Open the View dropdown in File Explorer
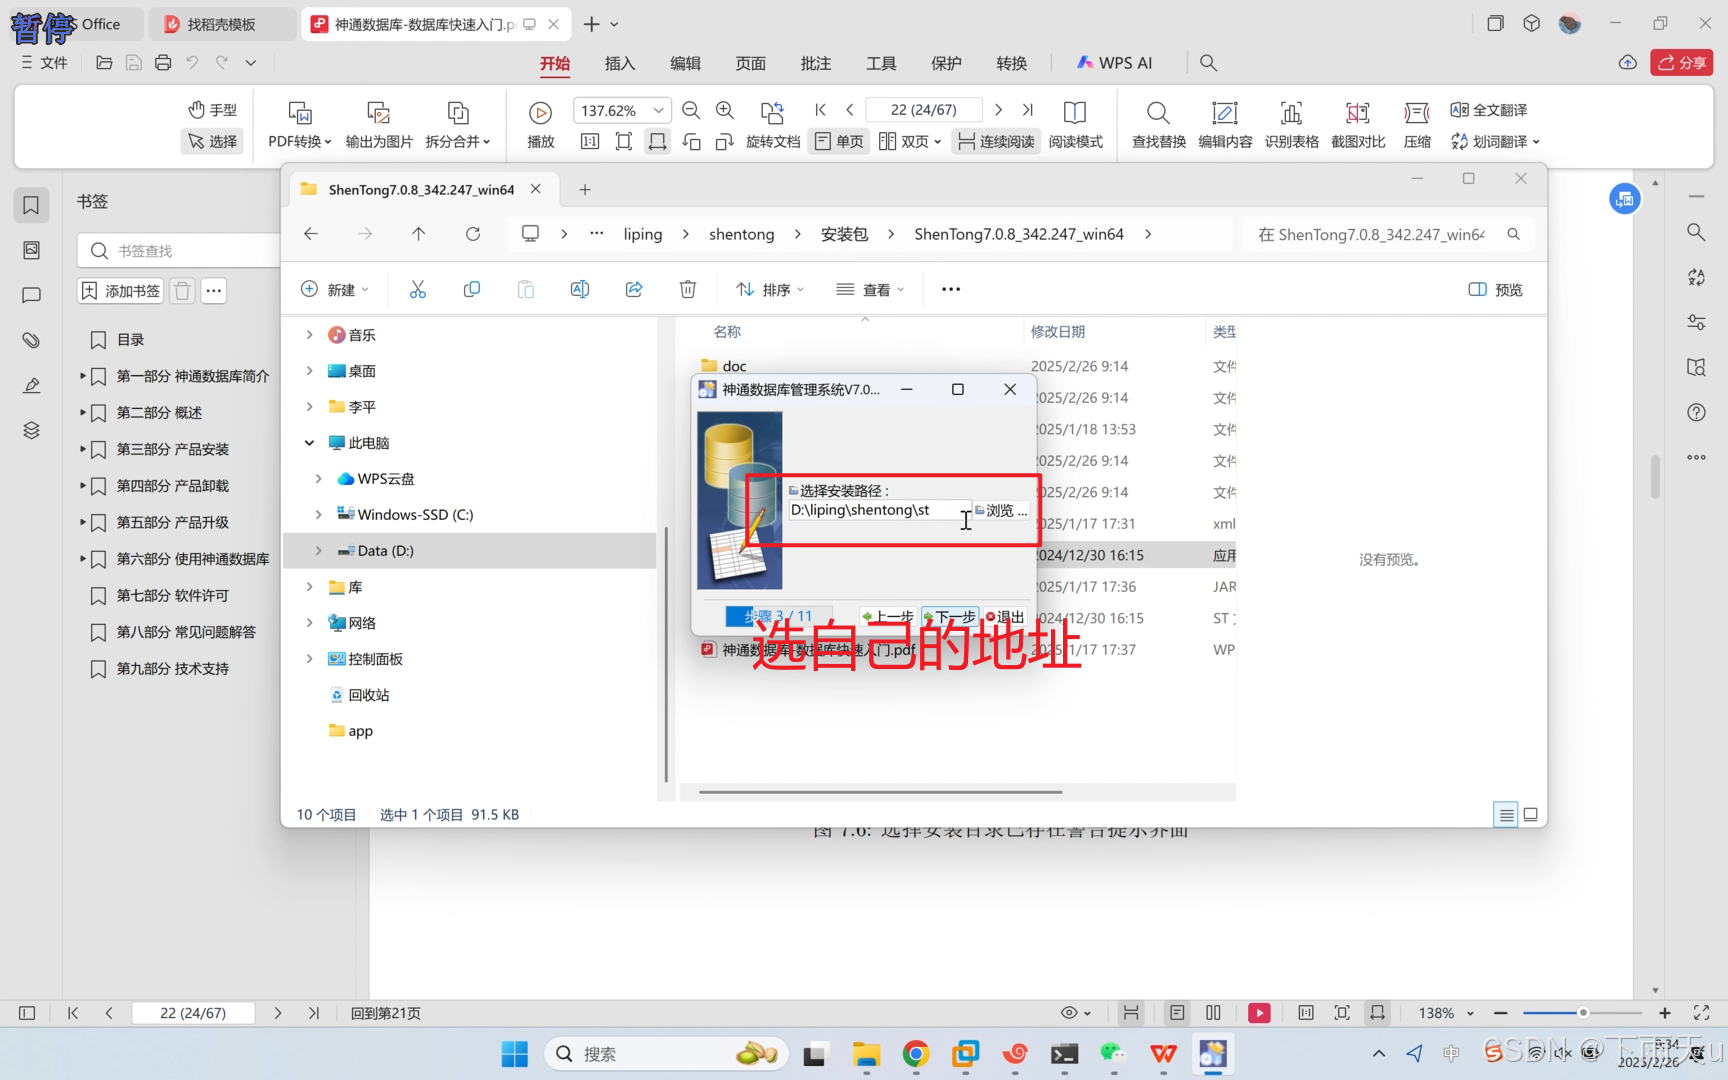This screenshot has width=1728, height=1080. tap(870, 289)
